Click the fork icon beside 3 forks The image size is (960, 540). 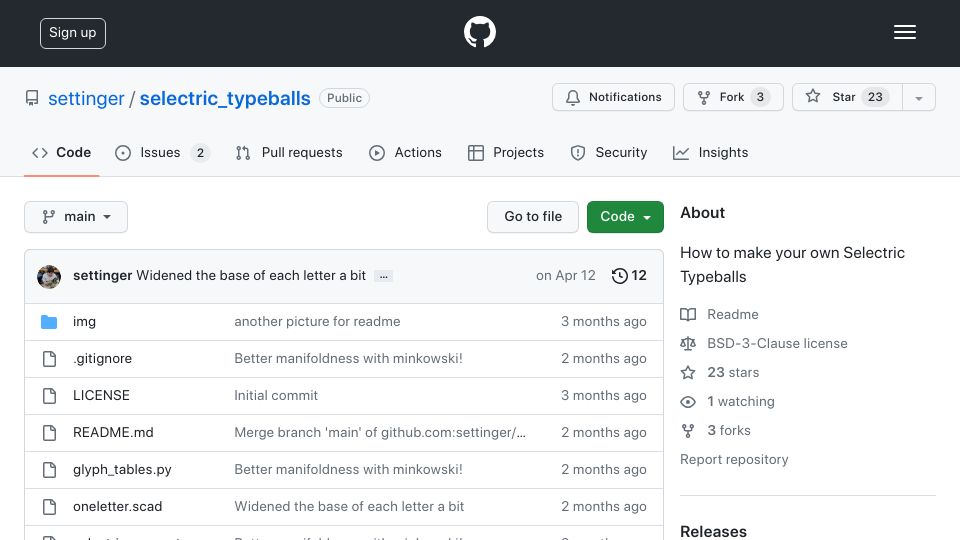(x=688, y=430)
